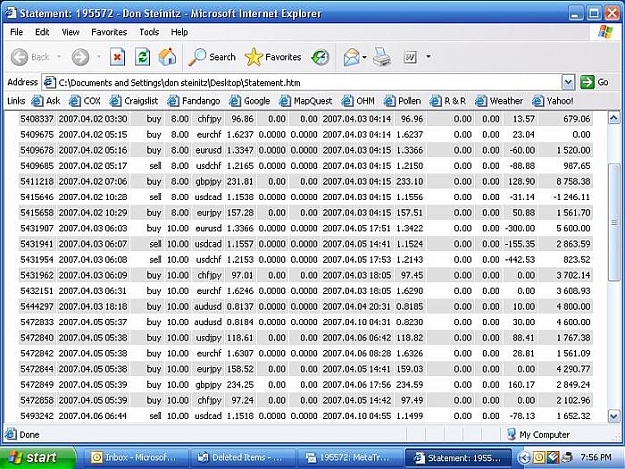Switch to 195572: MetaTrader taskbar button

pyautogui.click(x=349, y=457)
